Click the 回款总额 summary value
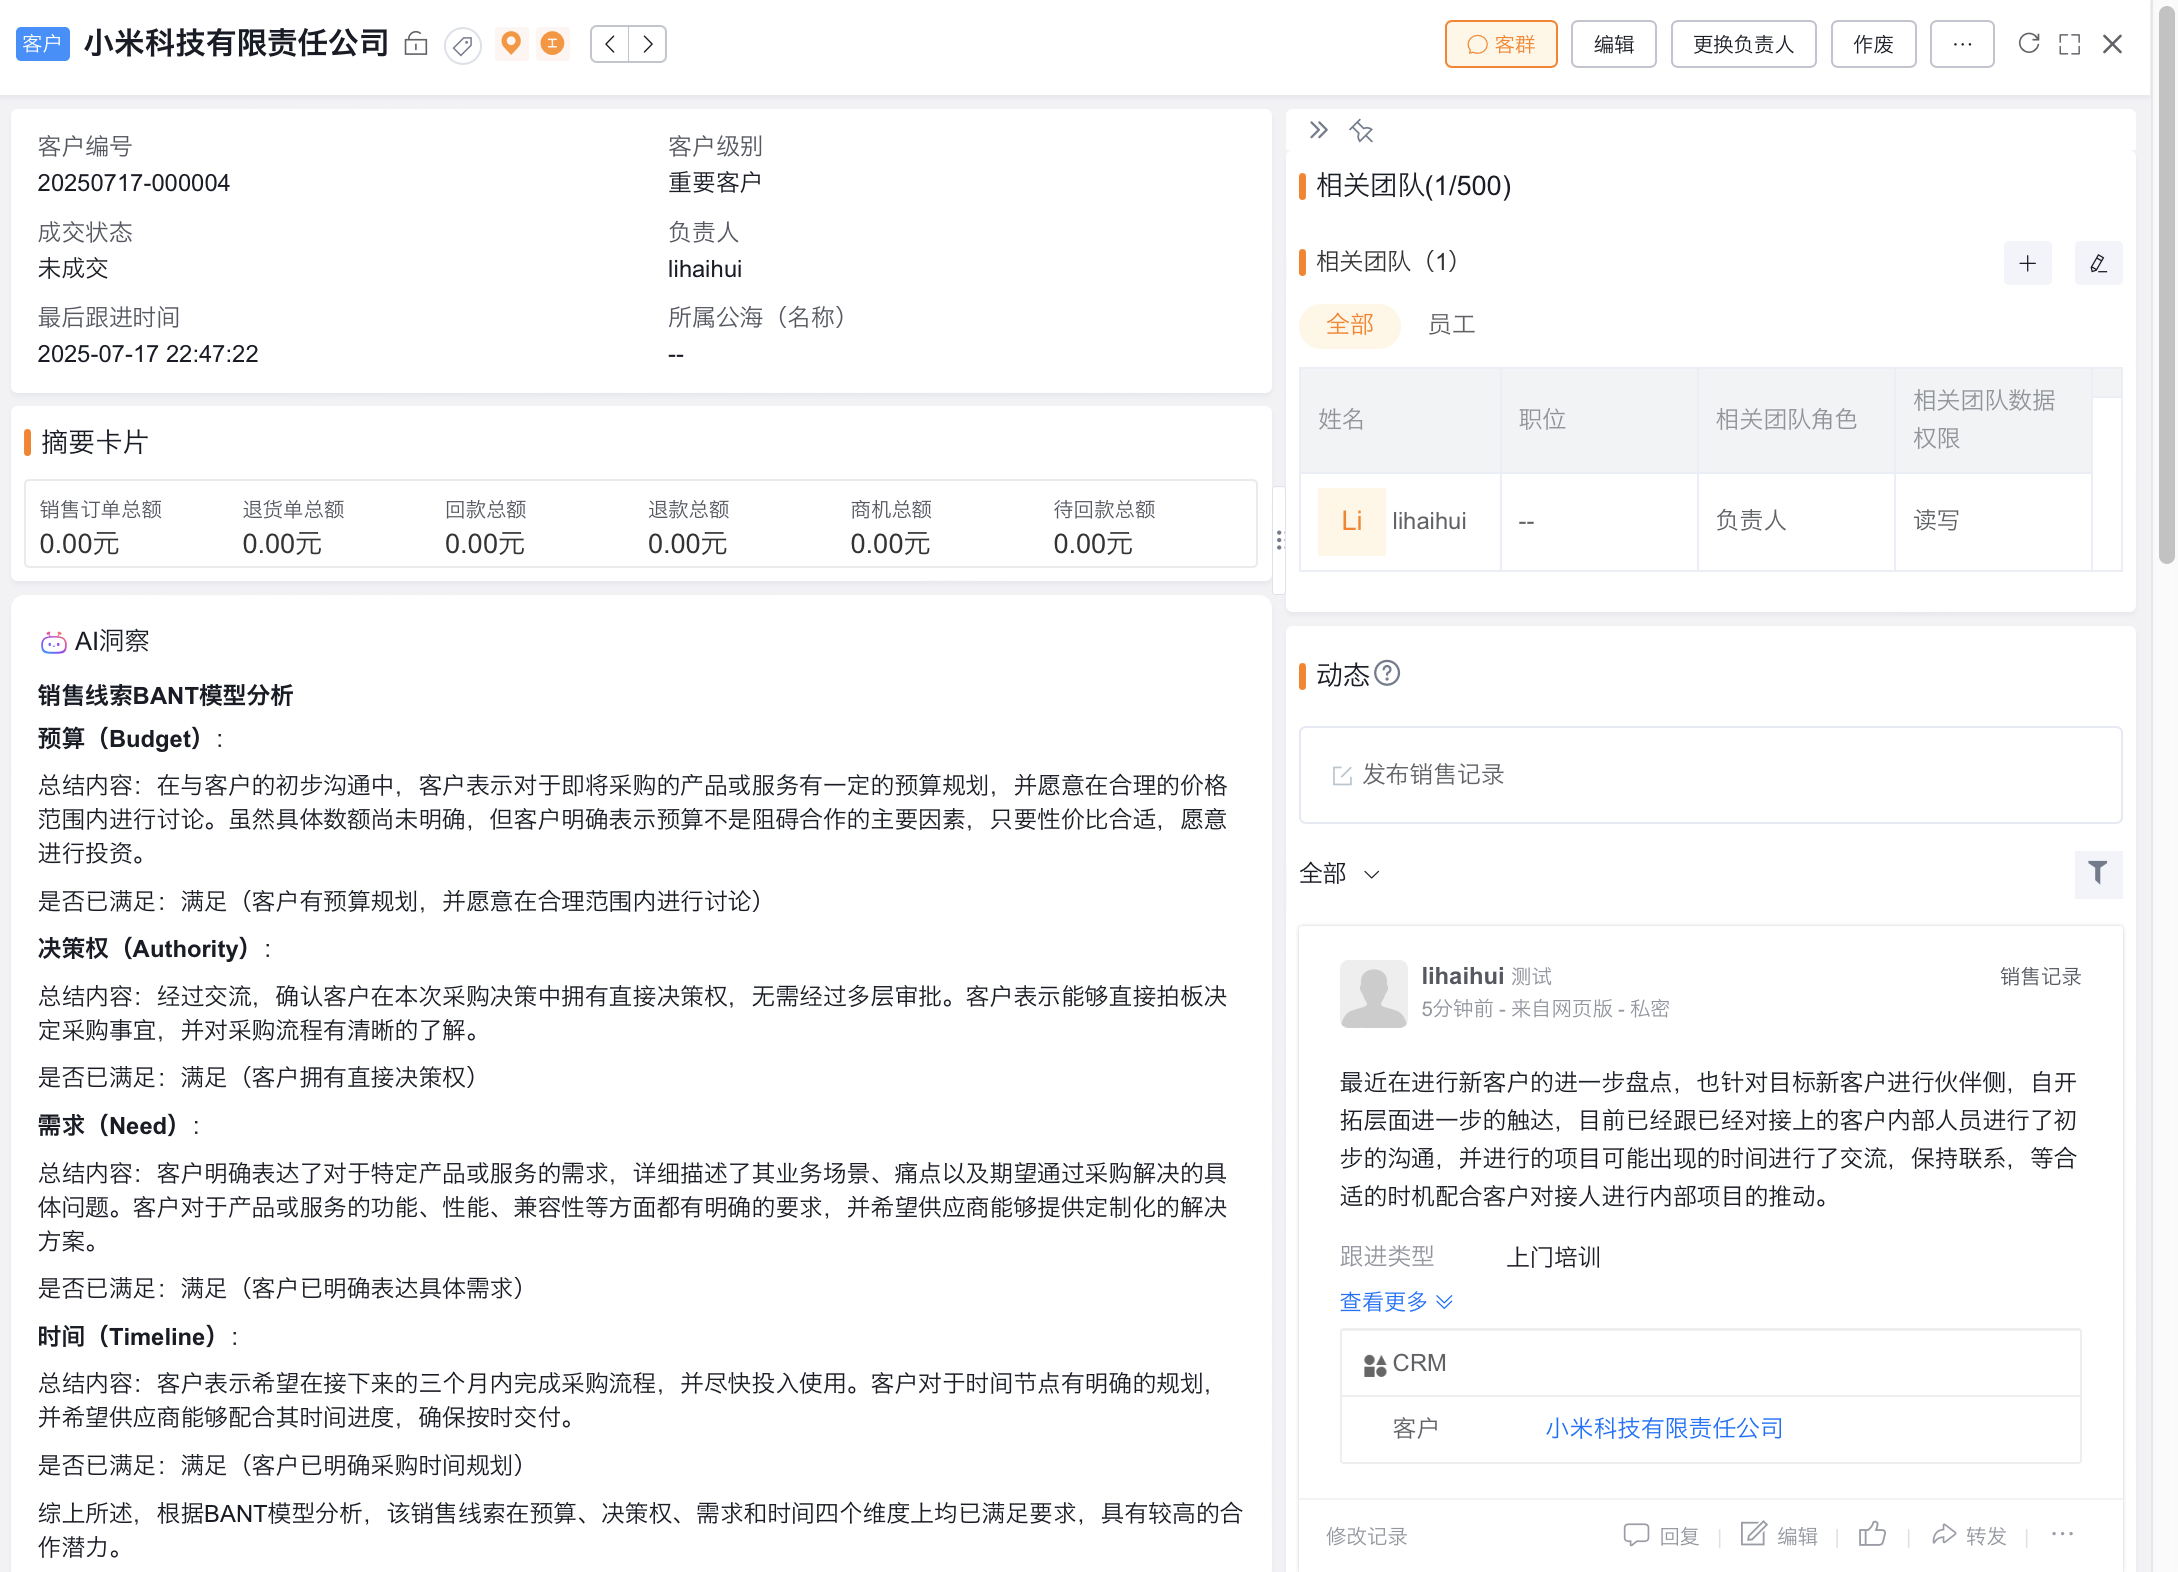Screen dimensions: 2178x1572 485,544
